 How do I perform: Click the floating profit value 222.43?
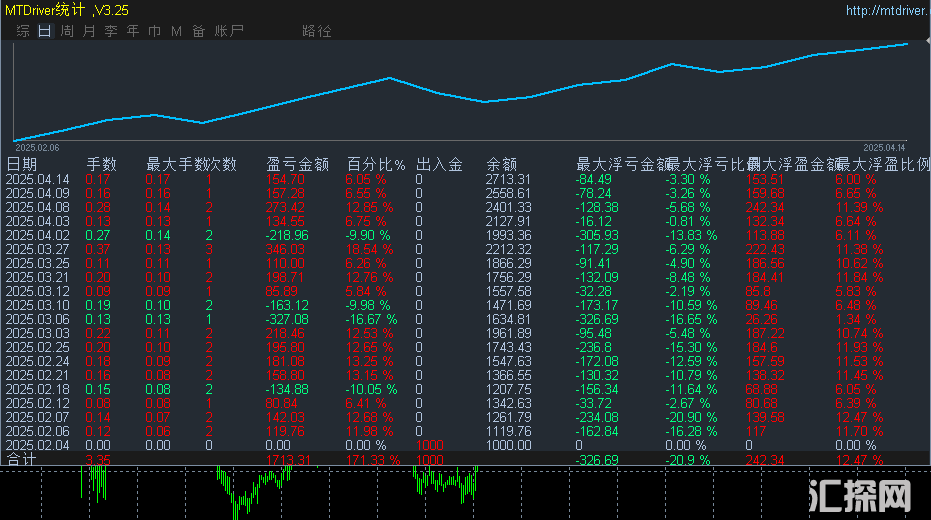765,249
